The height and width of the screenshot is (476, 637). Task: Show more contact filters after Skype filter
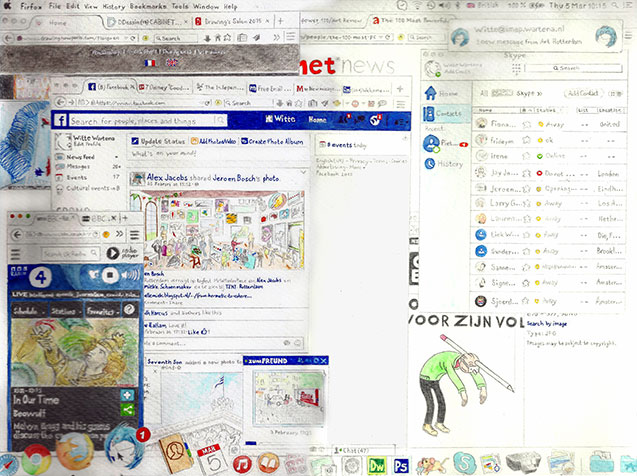[x=540, y=93]
